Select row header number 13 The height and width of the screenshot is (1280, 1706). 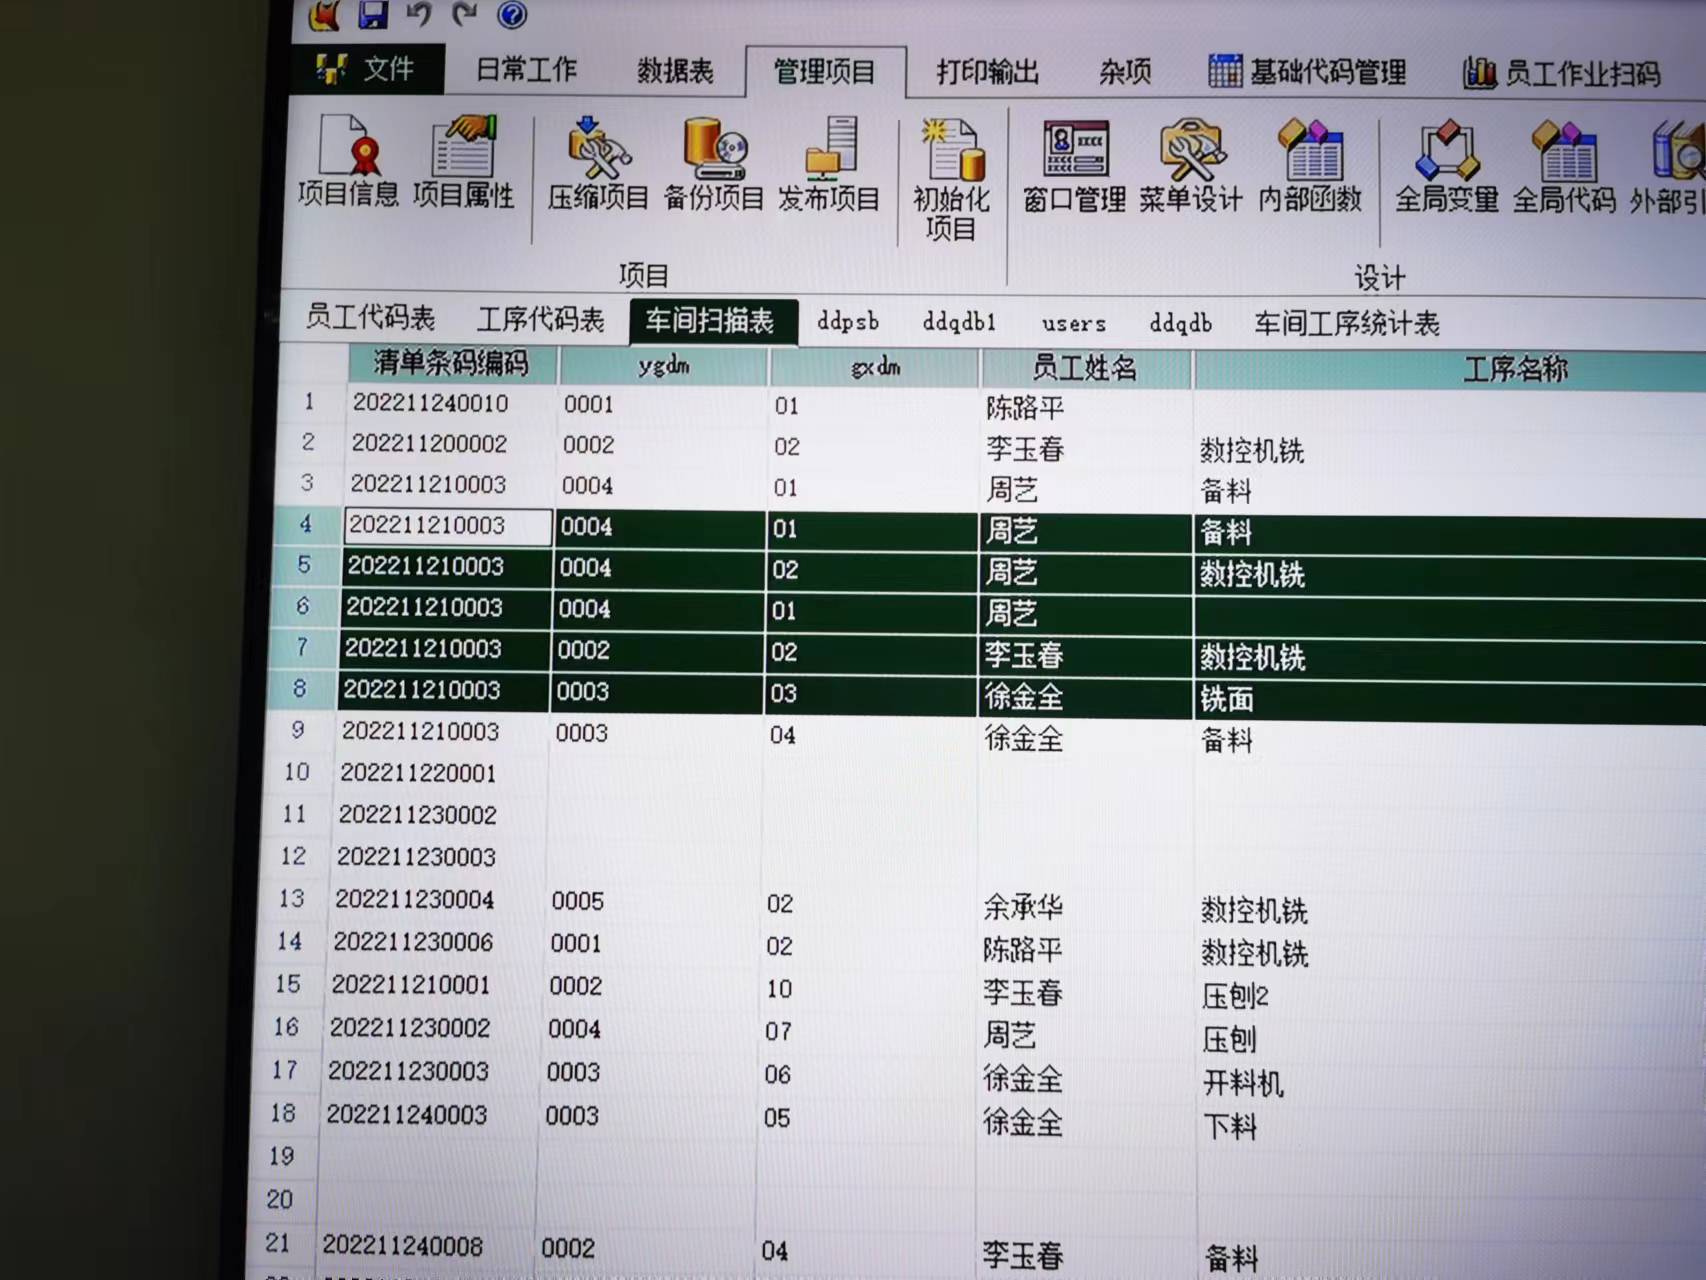[x=292, y=898]
